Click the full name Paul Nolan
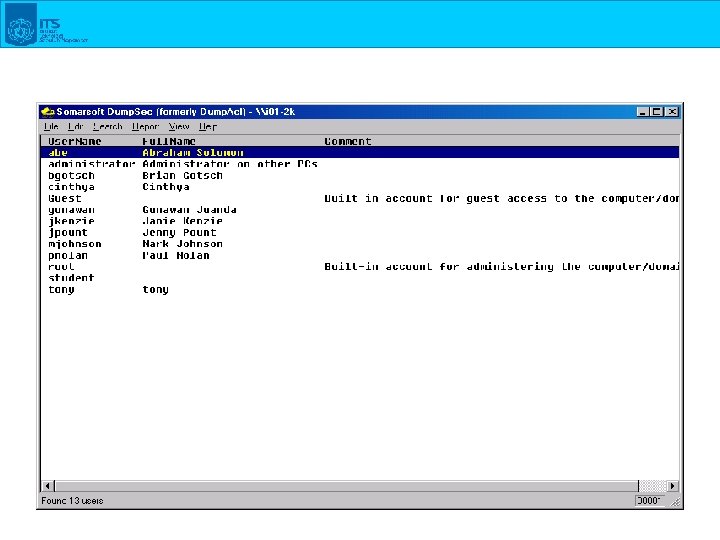The width and height of the screenshot is (720, 540). (x=176, y=255)
